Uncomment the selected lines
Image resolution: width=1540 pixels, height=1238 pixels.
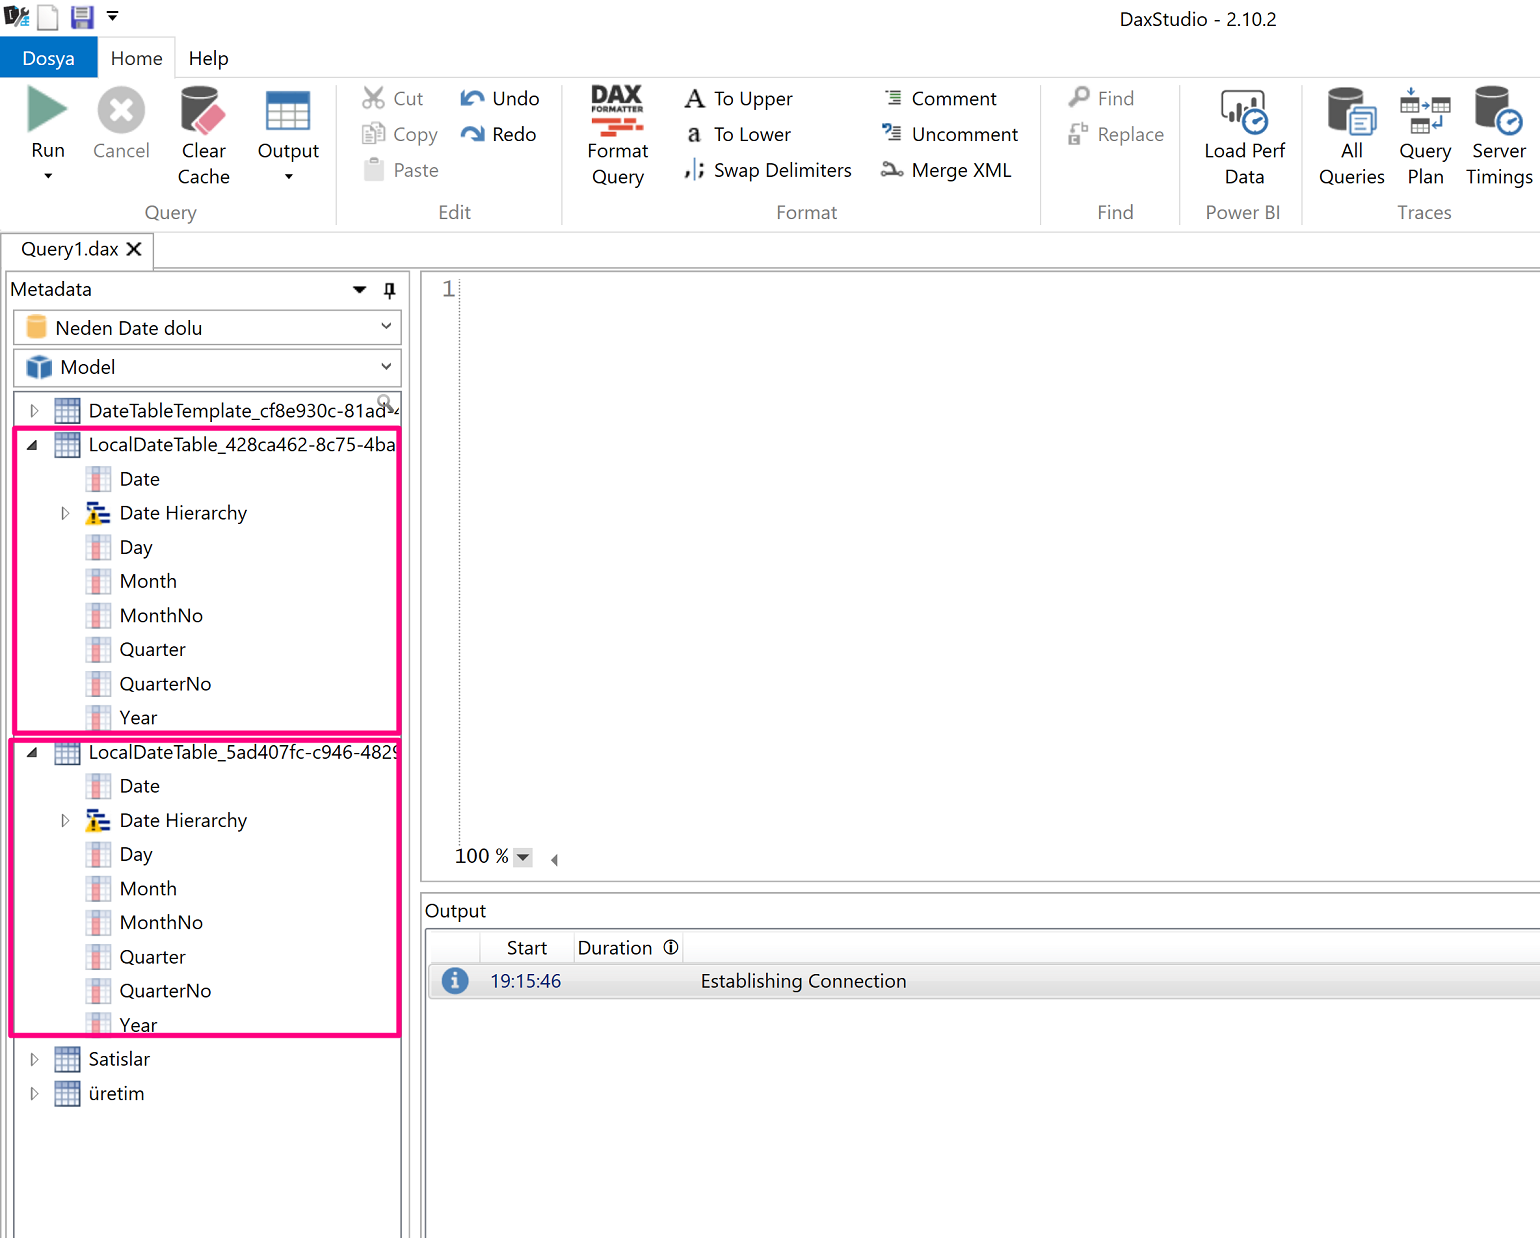[950, 134]
